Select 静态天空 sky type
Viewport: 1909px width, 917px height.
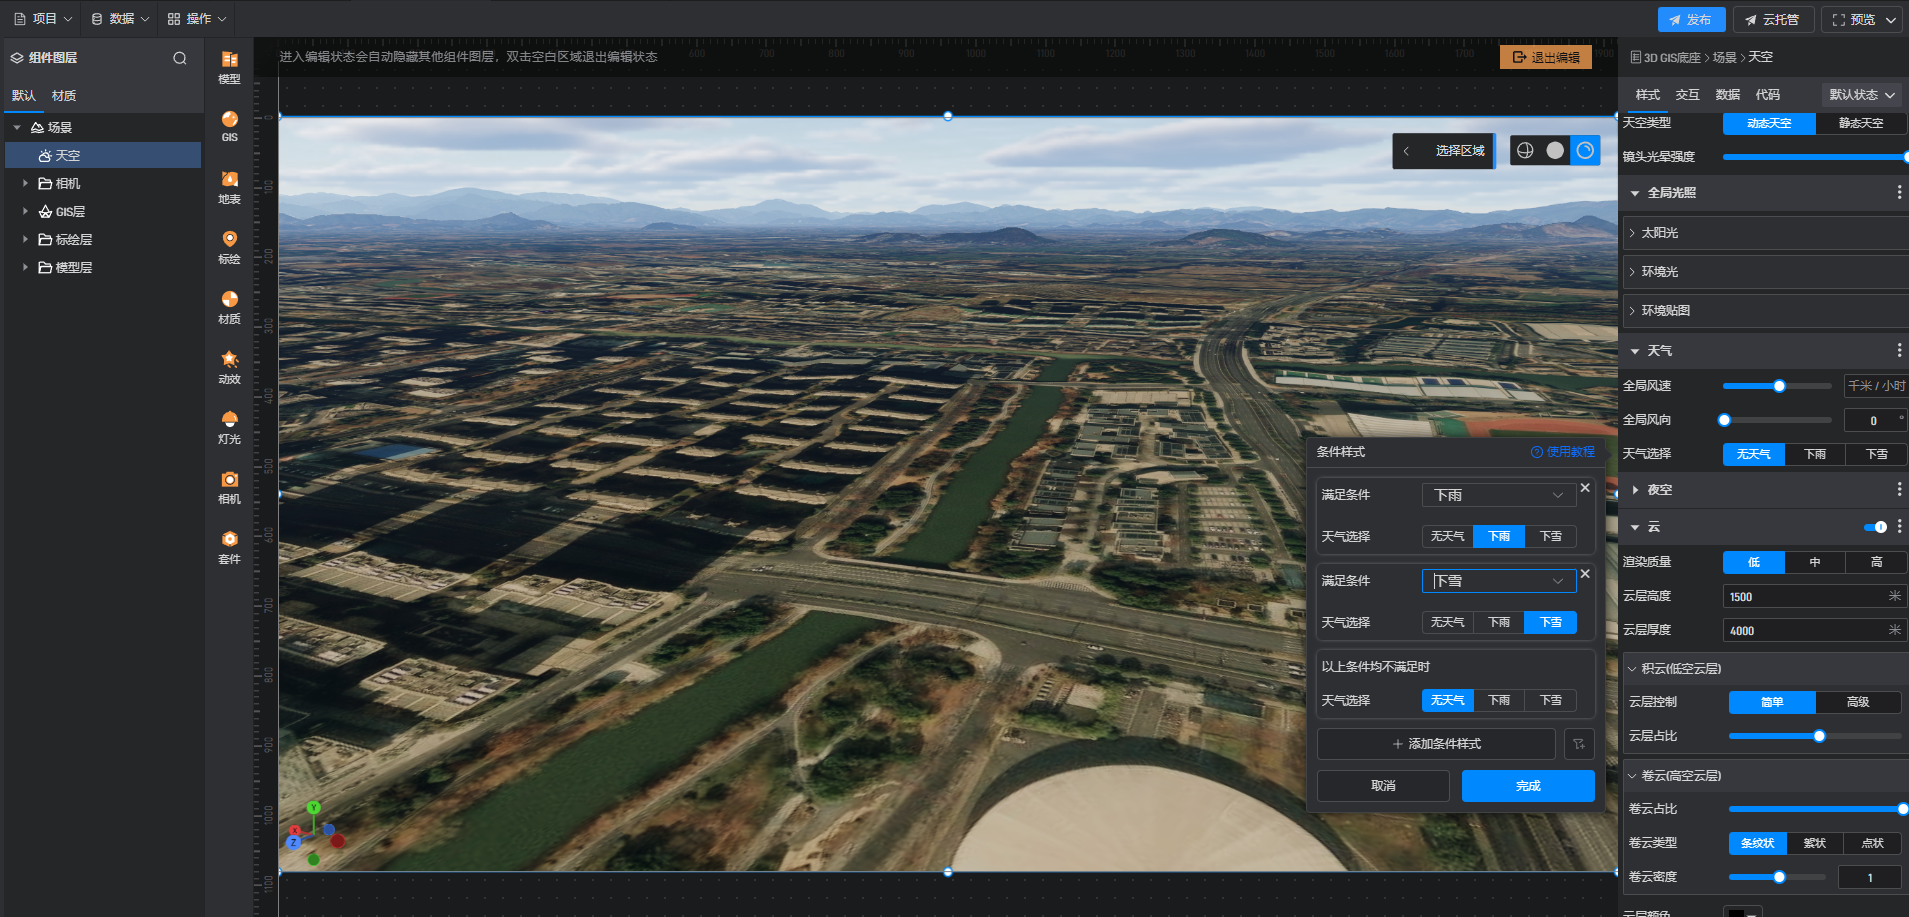[x=1861, y=123]
